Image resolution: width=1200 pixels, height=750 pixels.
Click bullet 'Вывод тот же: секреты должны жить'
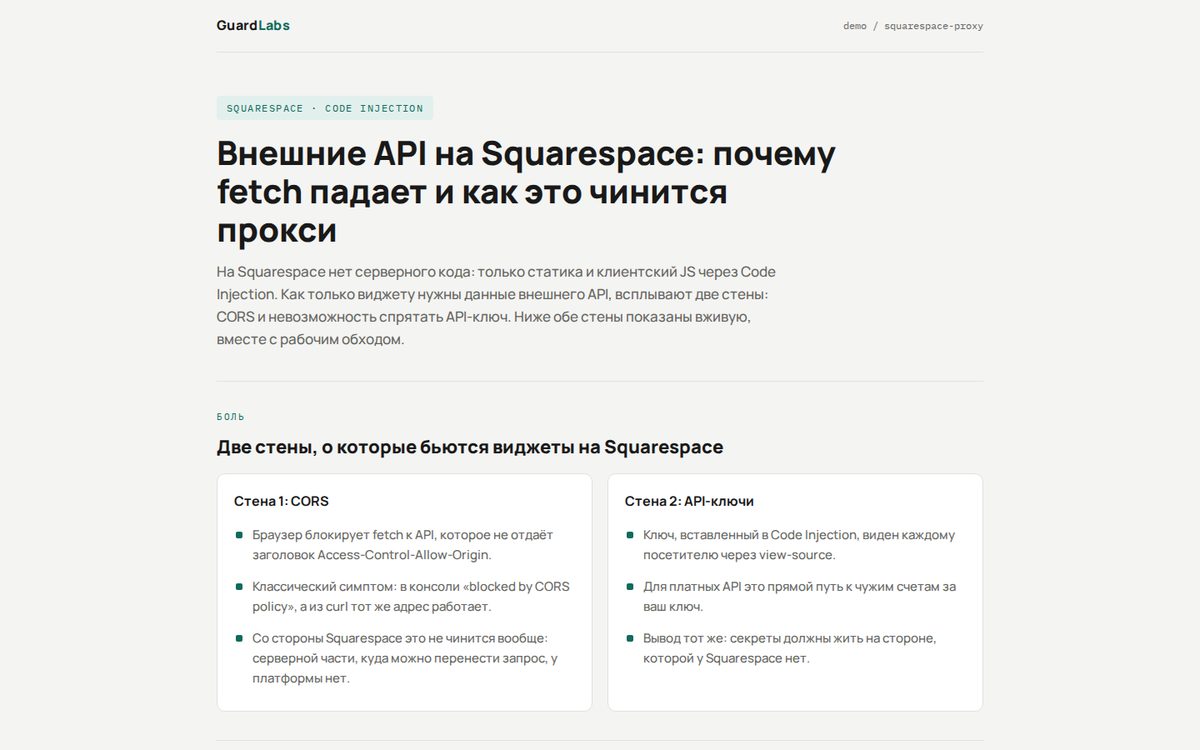coord(795,648)
